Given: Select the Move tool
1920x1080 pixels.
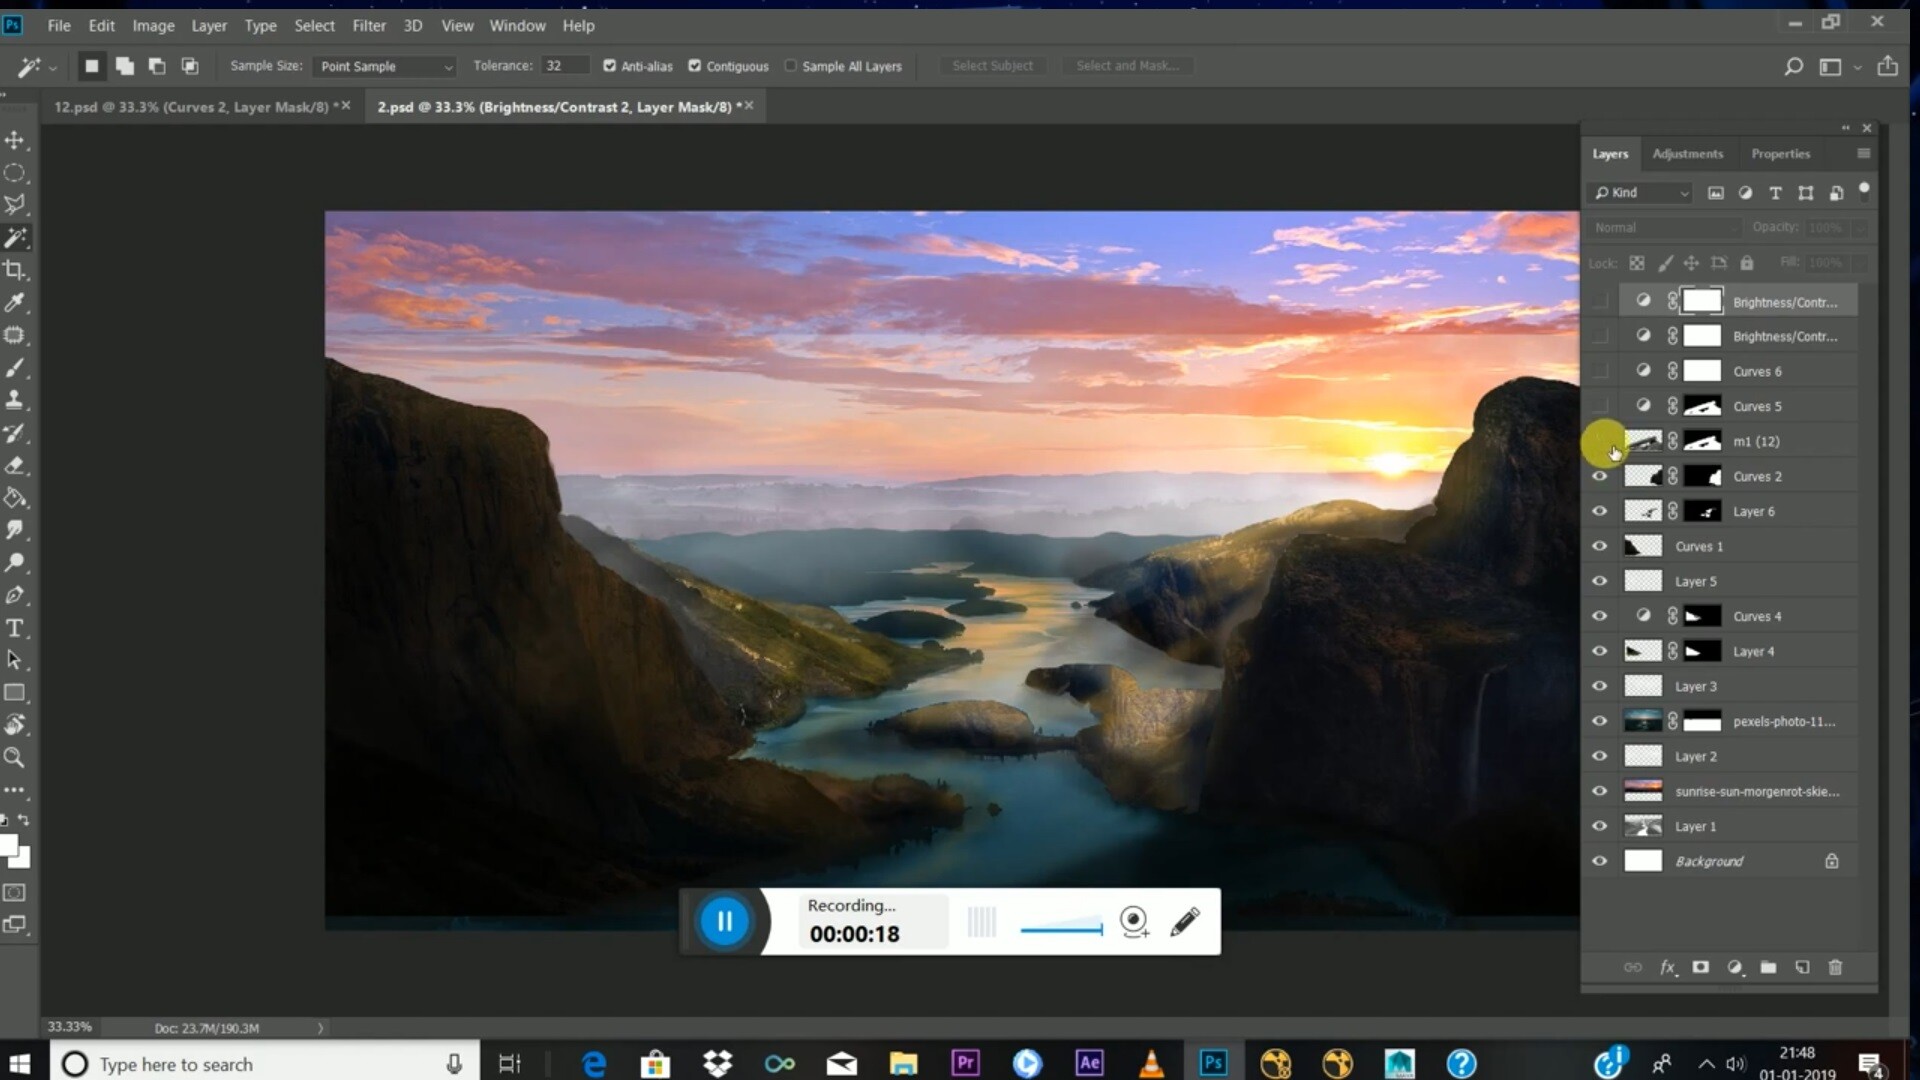Looking at the screenshot, I should (15, 140).
